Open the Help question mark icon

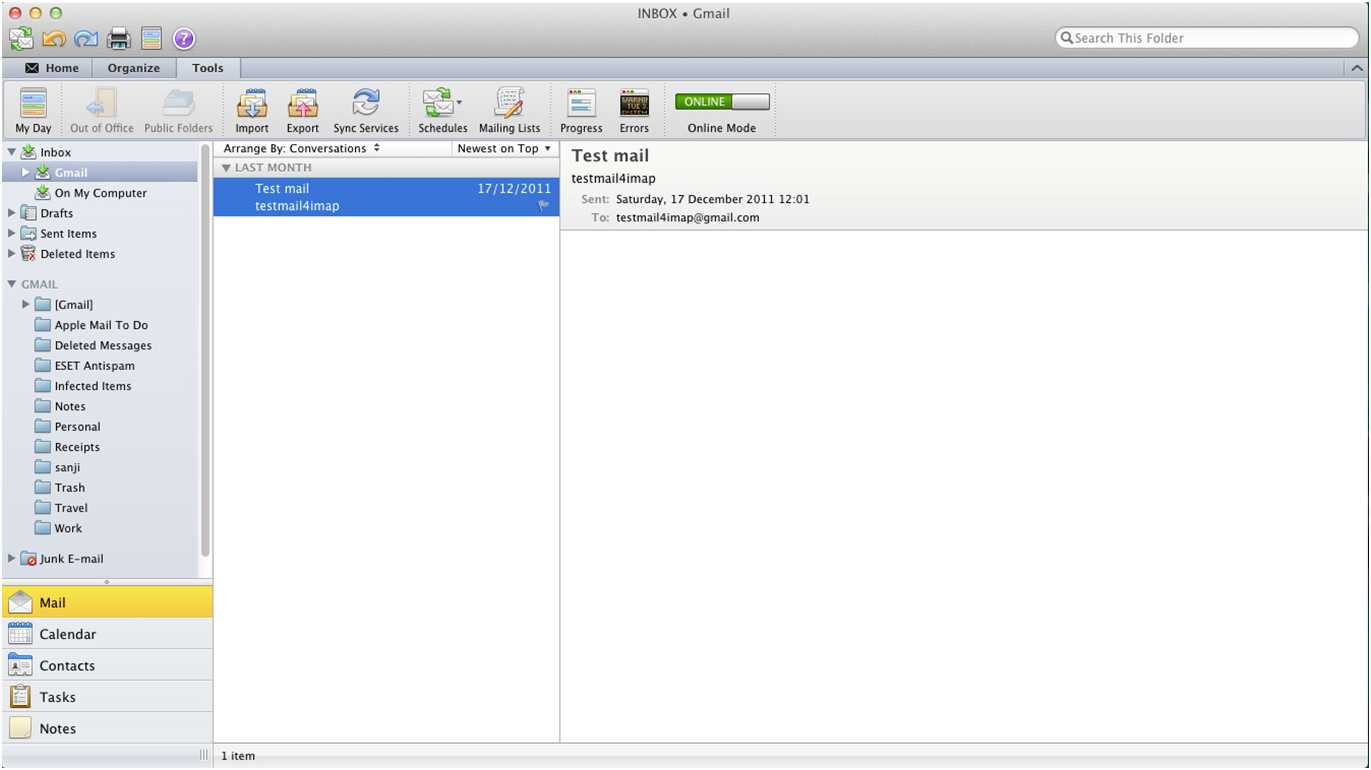pos(184,39)
